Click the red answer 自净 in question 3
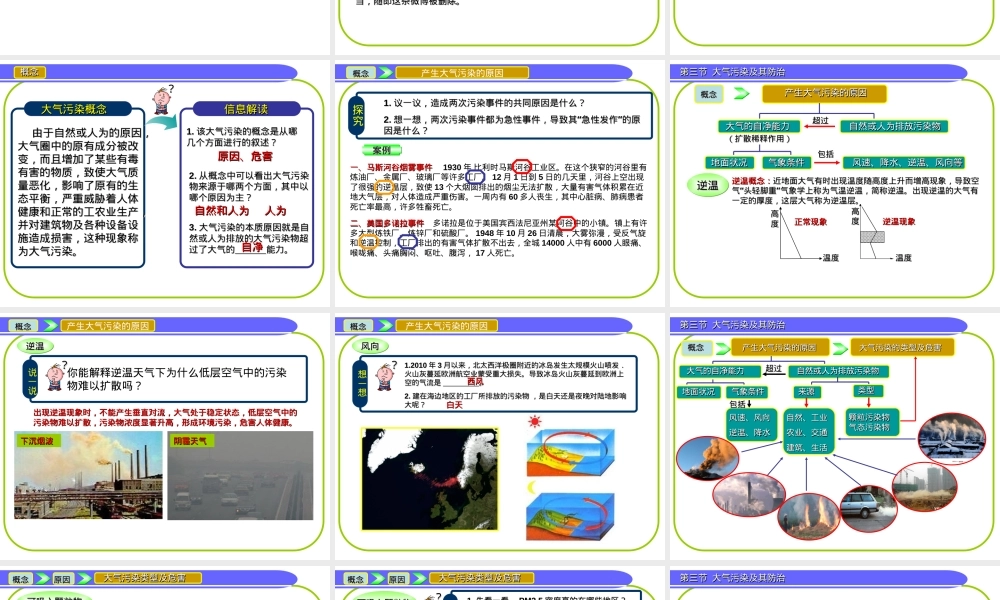This screenshot has height=600, width=1000. [253, 248]
